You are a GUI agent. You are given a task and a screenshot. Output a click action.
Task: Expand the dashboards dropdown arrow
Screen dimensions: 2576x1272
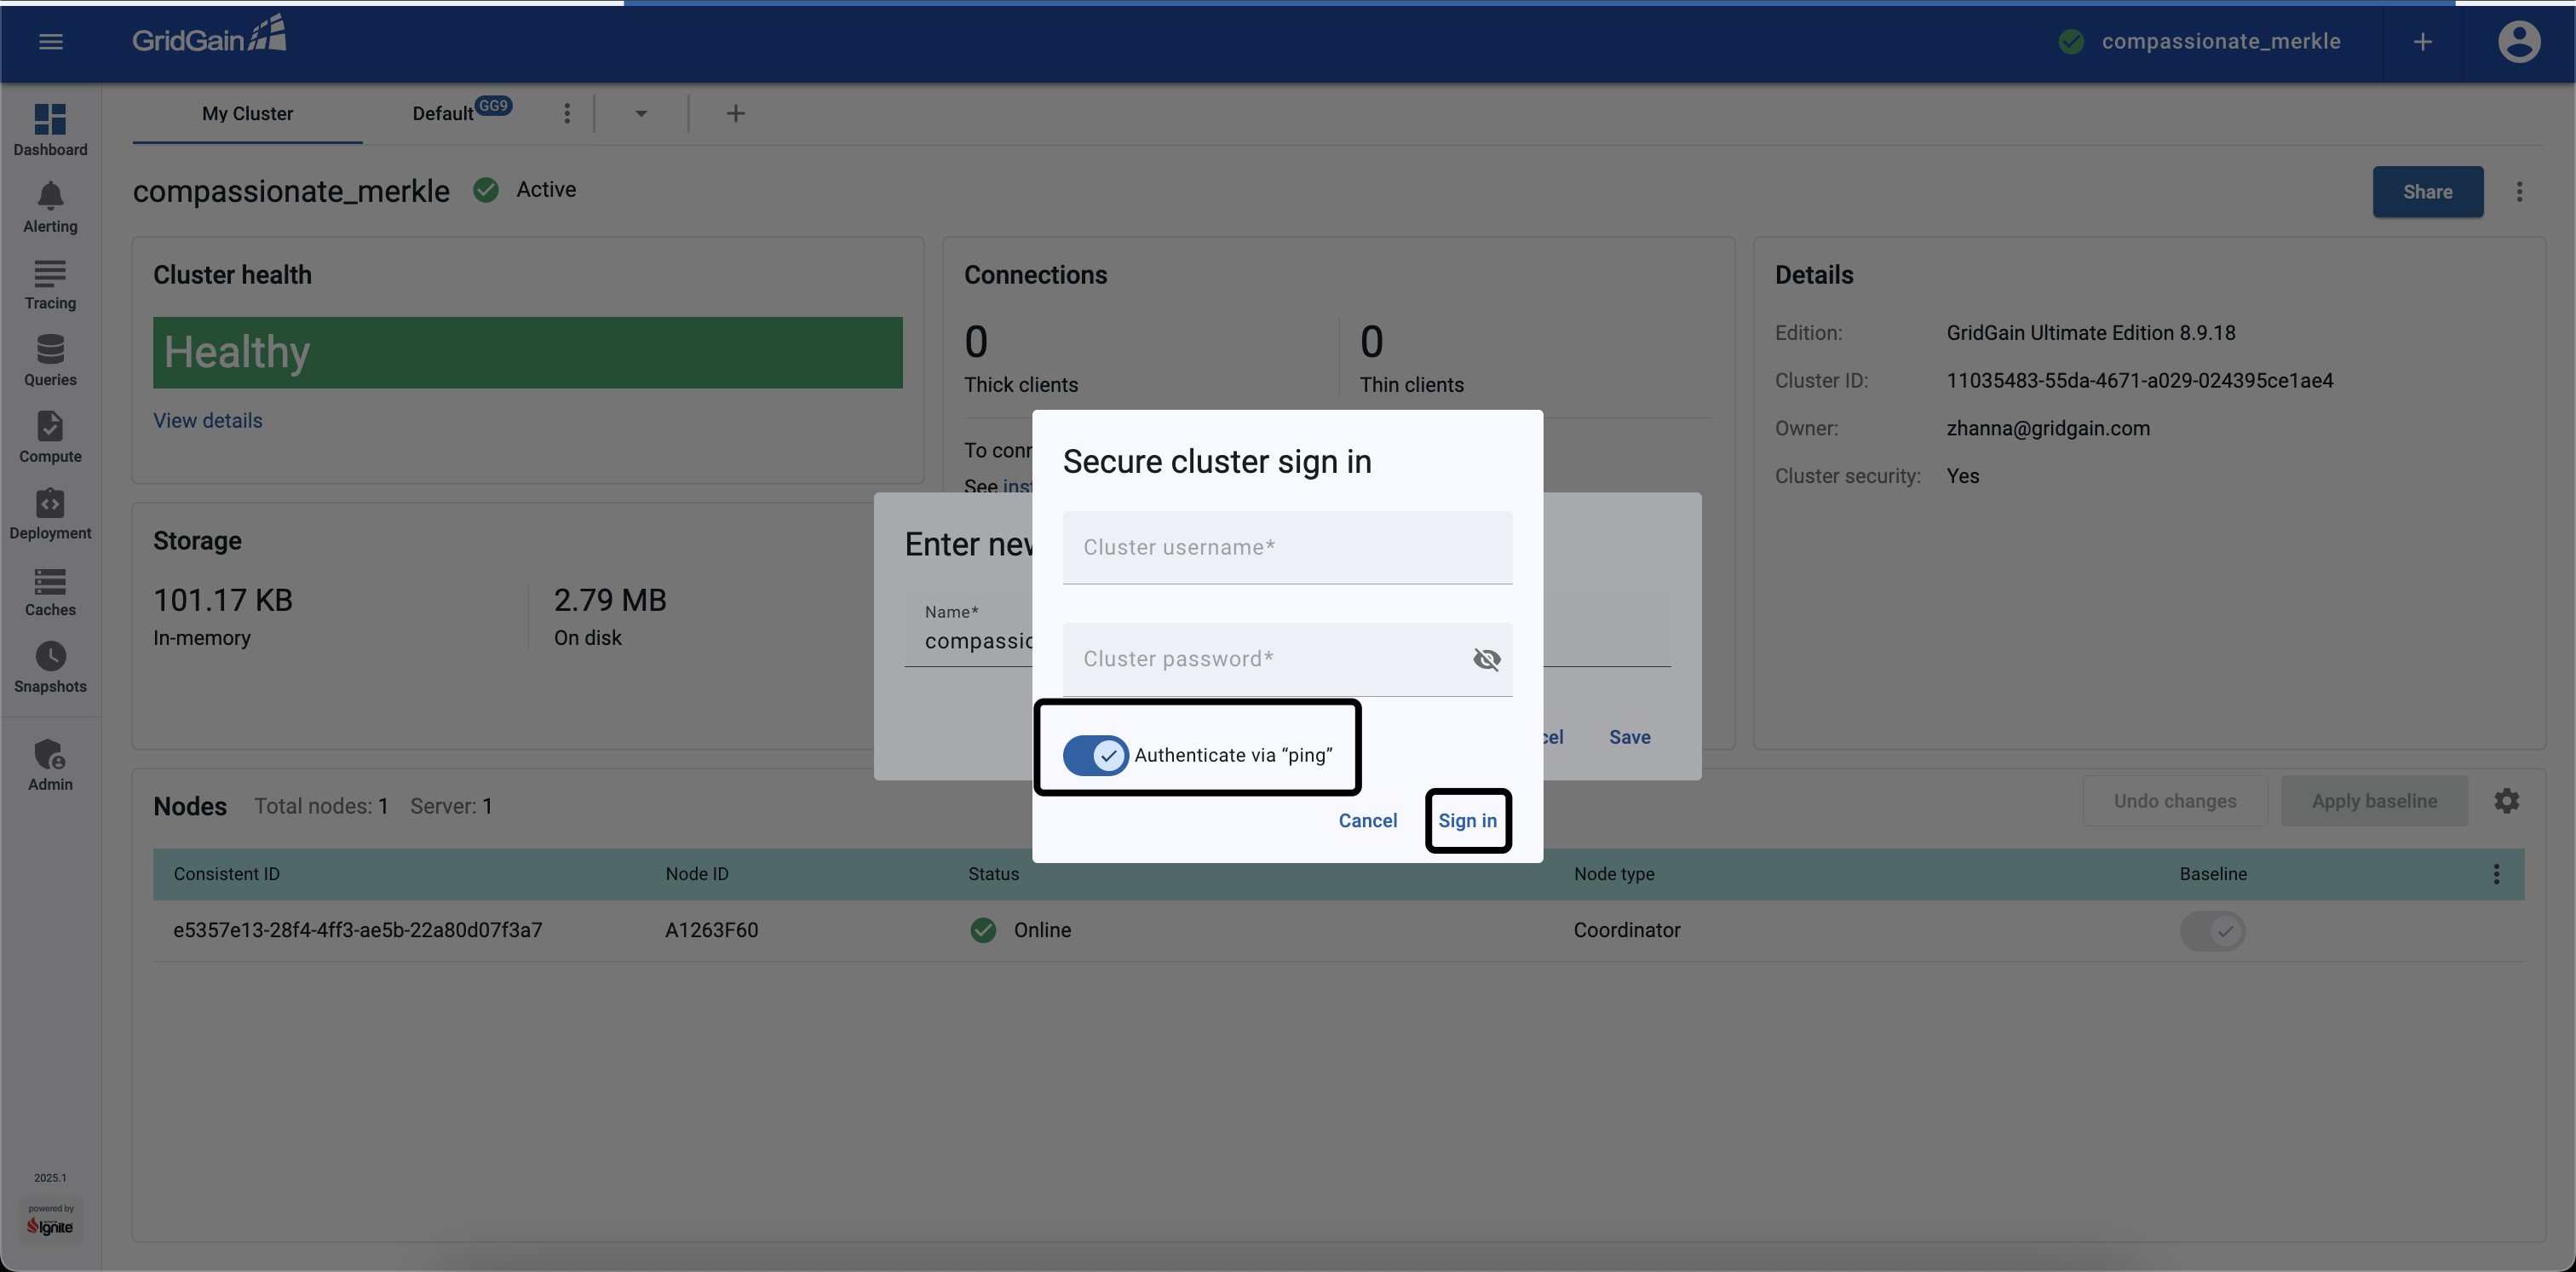tap(641, 113)
